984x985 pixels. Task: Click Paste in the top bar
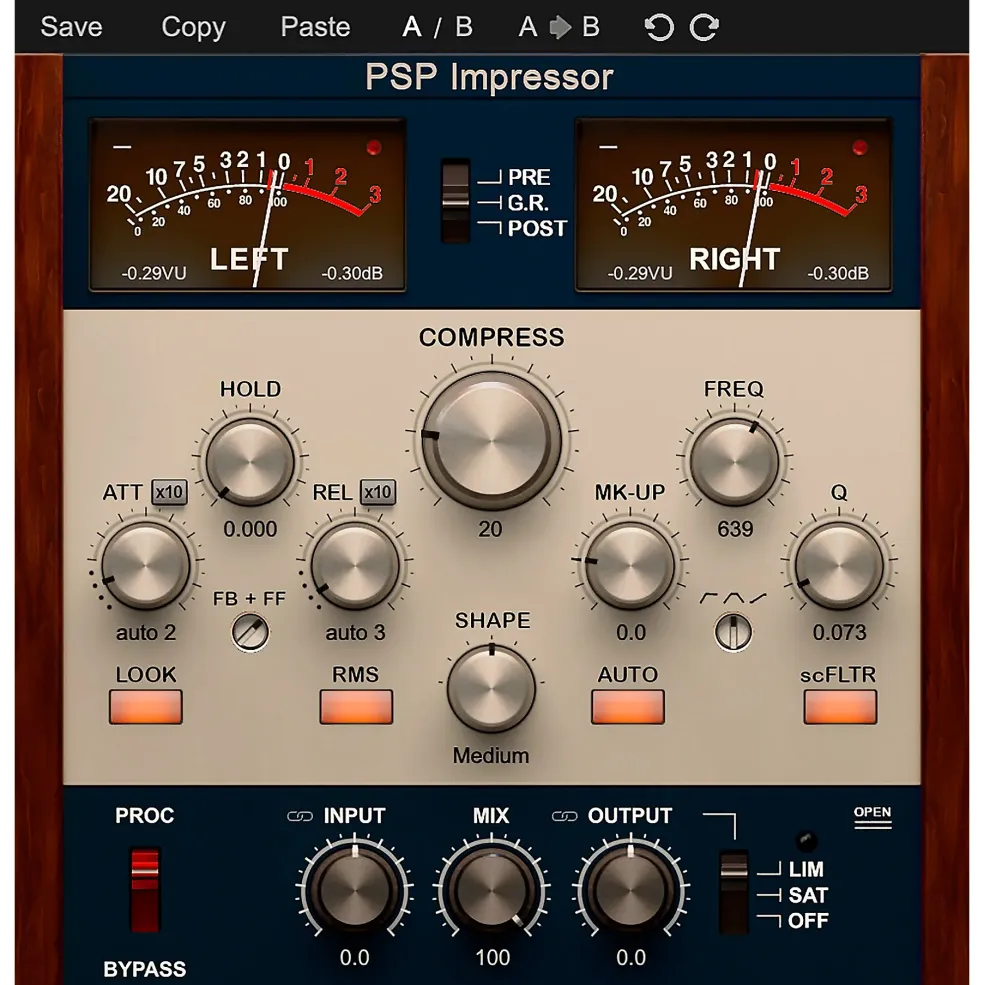(315, 27)
